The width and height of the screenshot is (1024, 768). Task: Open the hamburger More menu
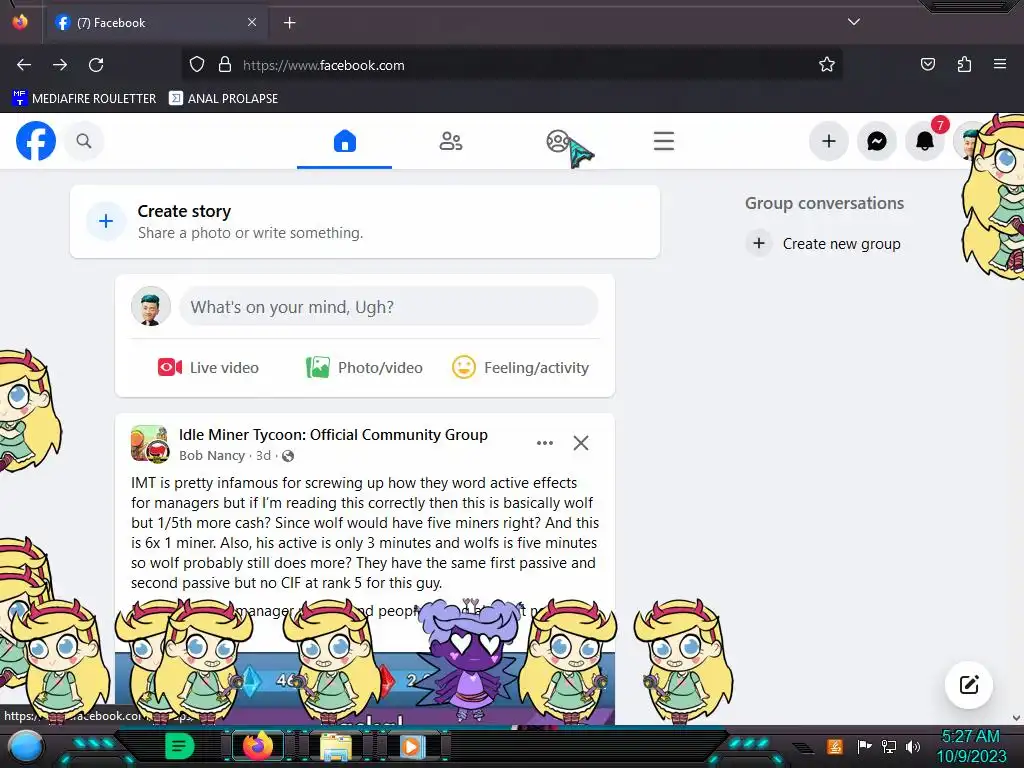tap(664, 141)
